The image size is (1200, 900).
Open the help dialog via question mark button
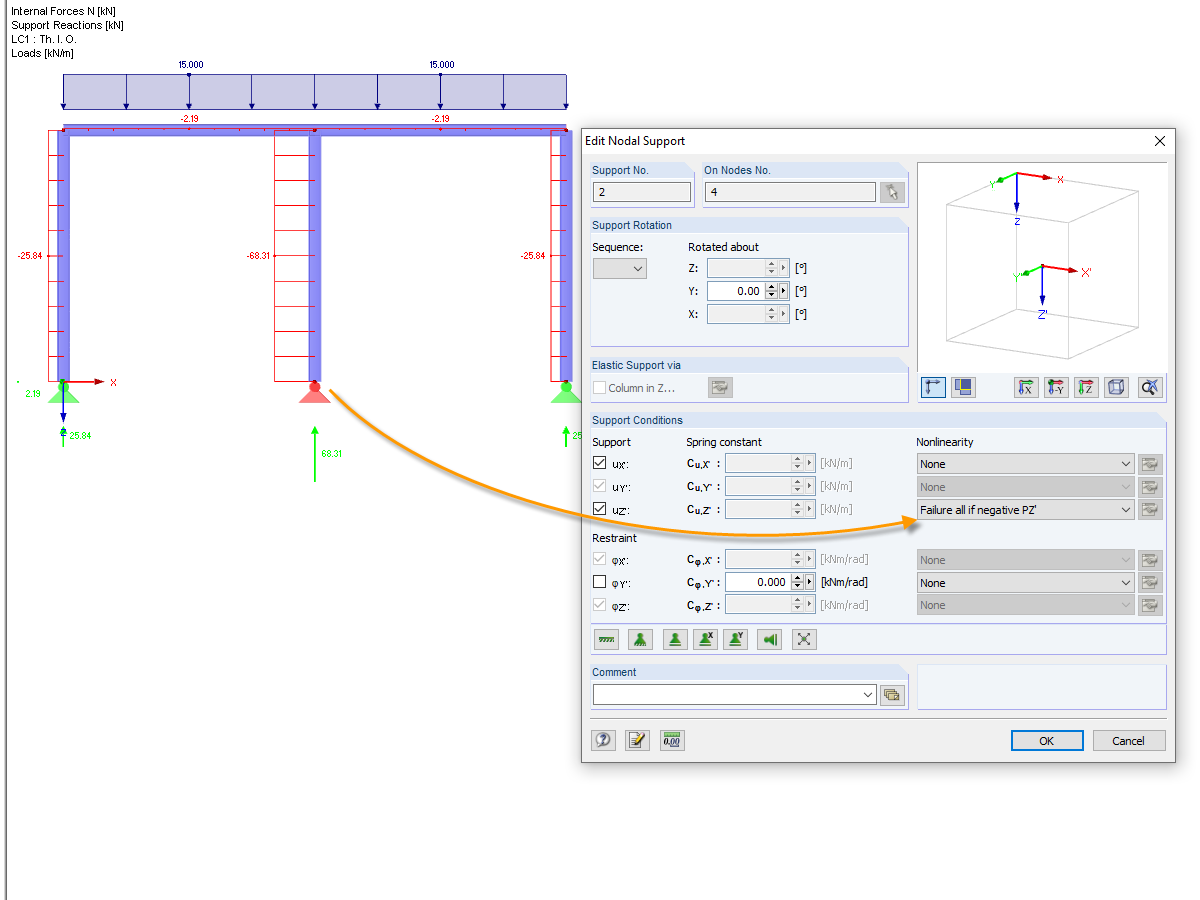click(603, 740)
